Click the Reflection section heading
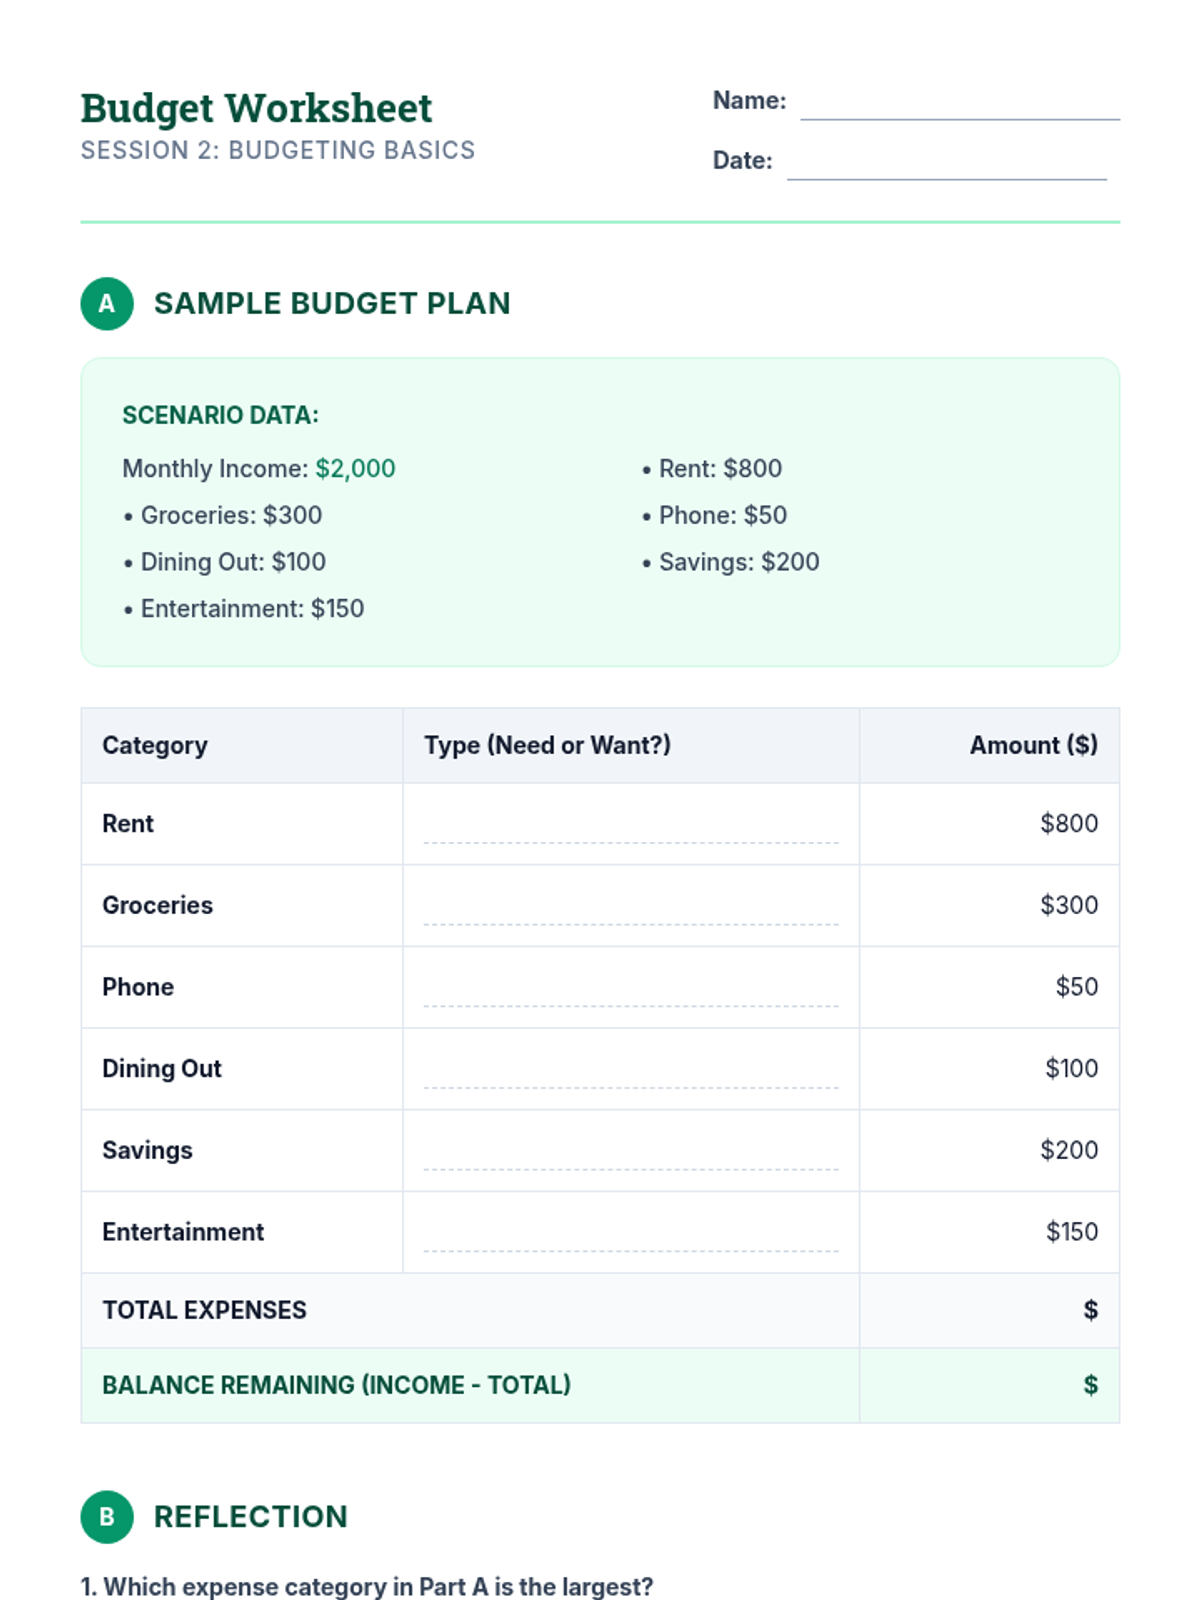1200x1600 pixels. pyautogui.click(x=250, y=1517)
